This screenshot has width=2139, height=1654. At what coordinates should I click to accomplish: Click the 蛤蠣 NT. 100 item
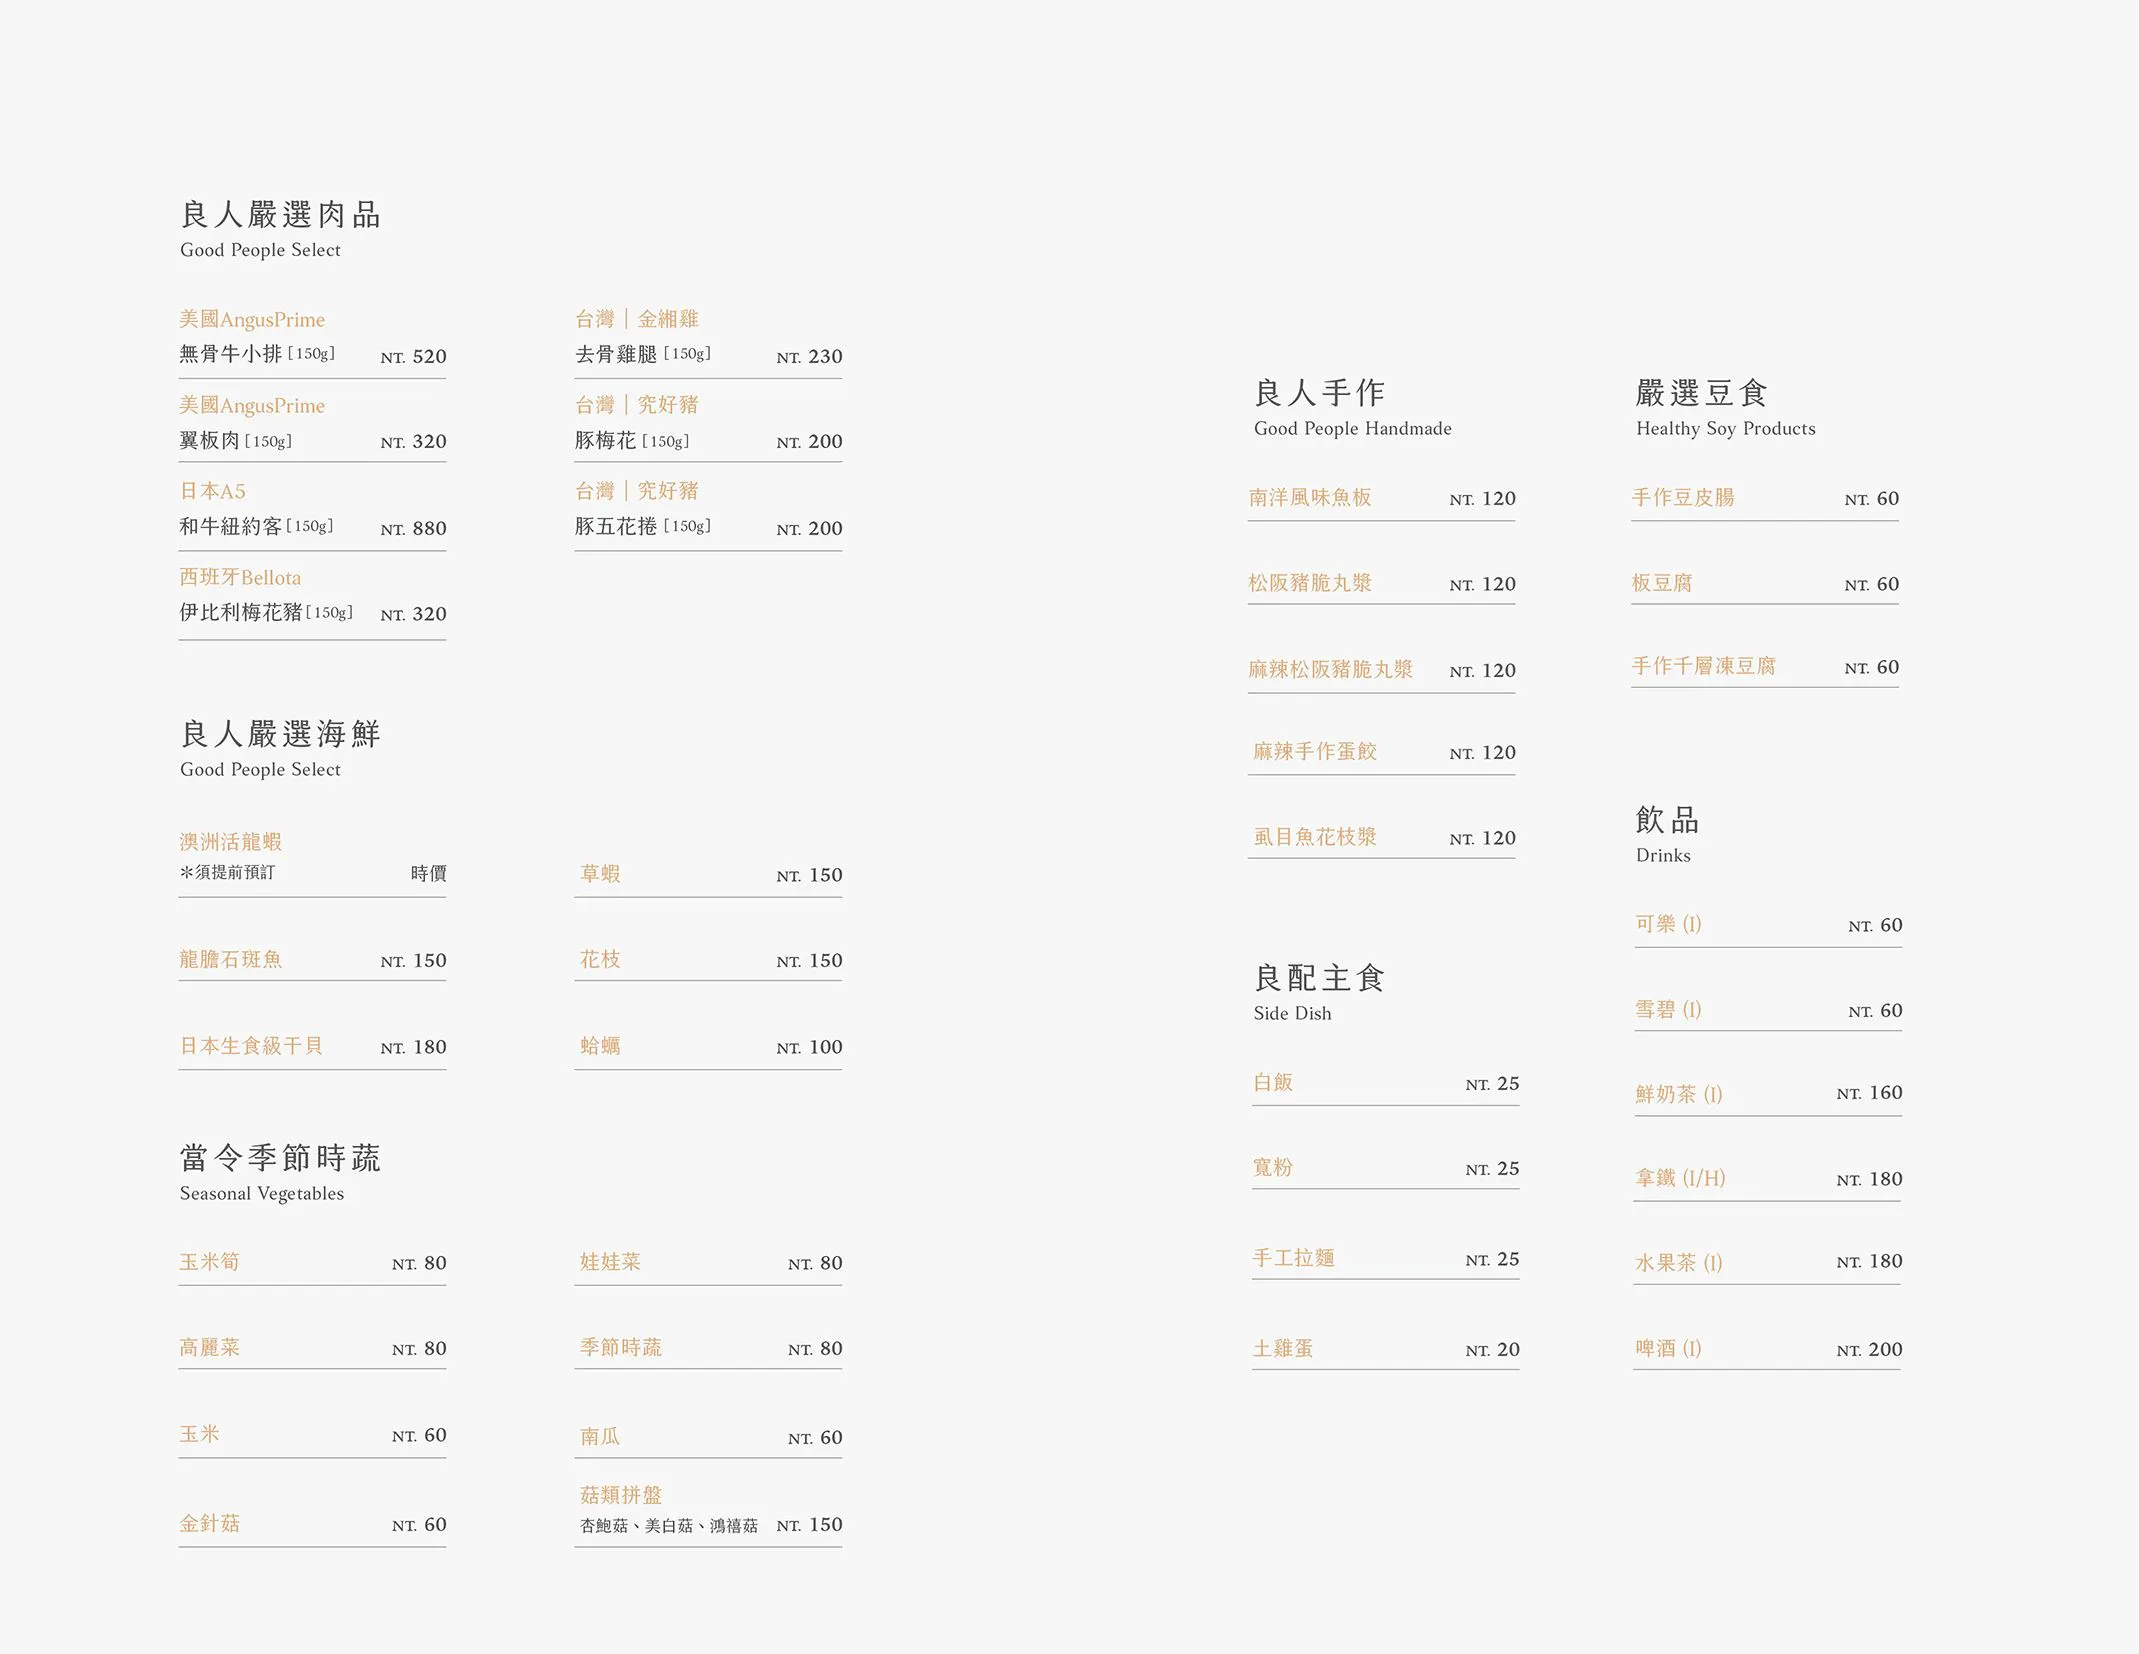(601, 1046)
